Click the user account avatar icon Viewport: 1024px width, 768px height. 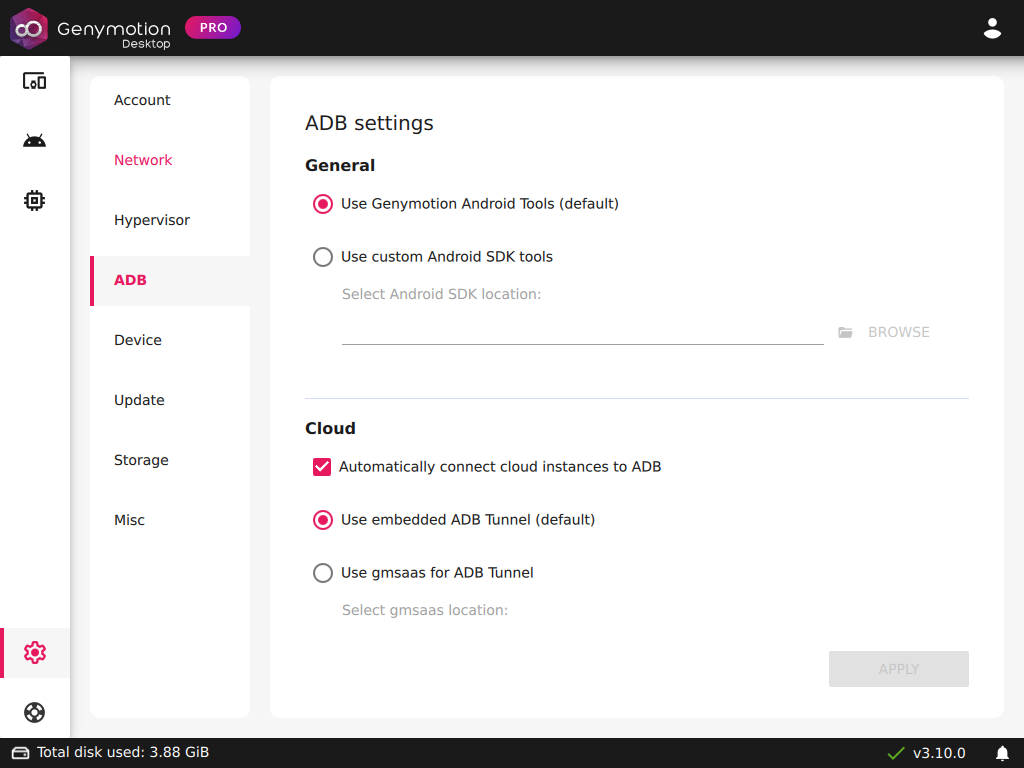[992, 28]
